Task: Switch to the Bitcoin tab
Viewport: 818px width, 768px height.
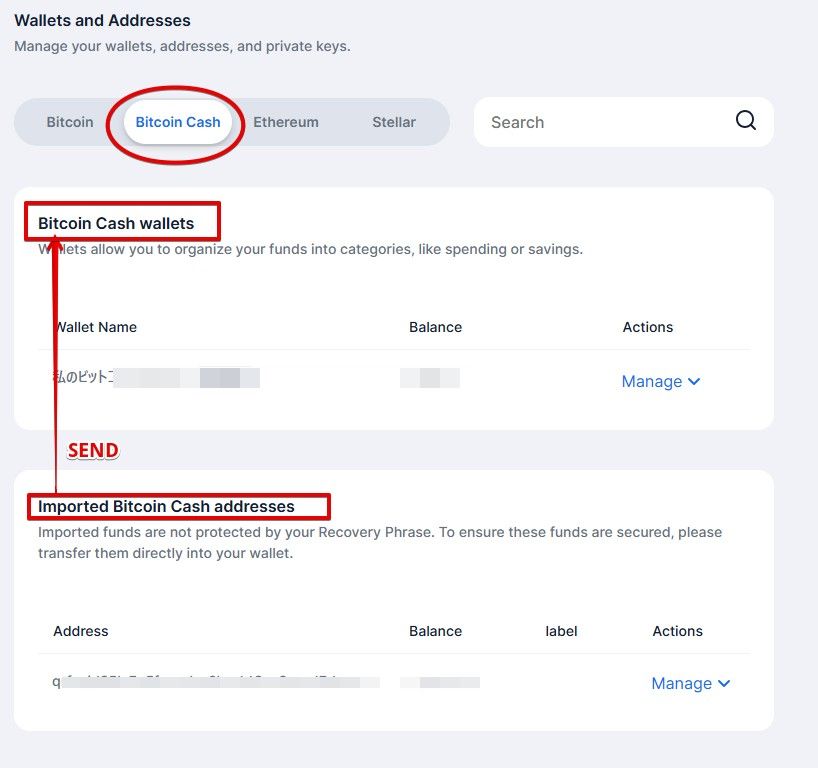Action: tap(70, 122)
